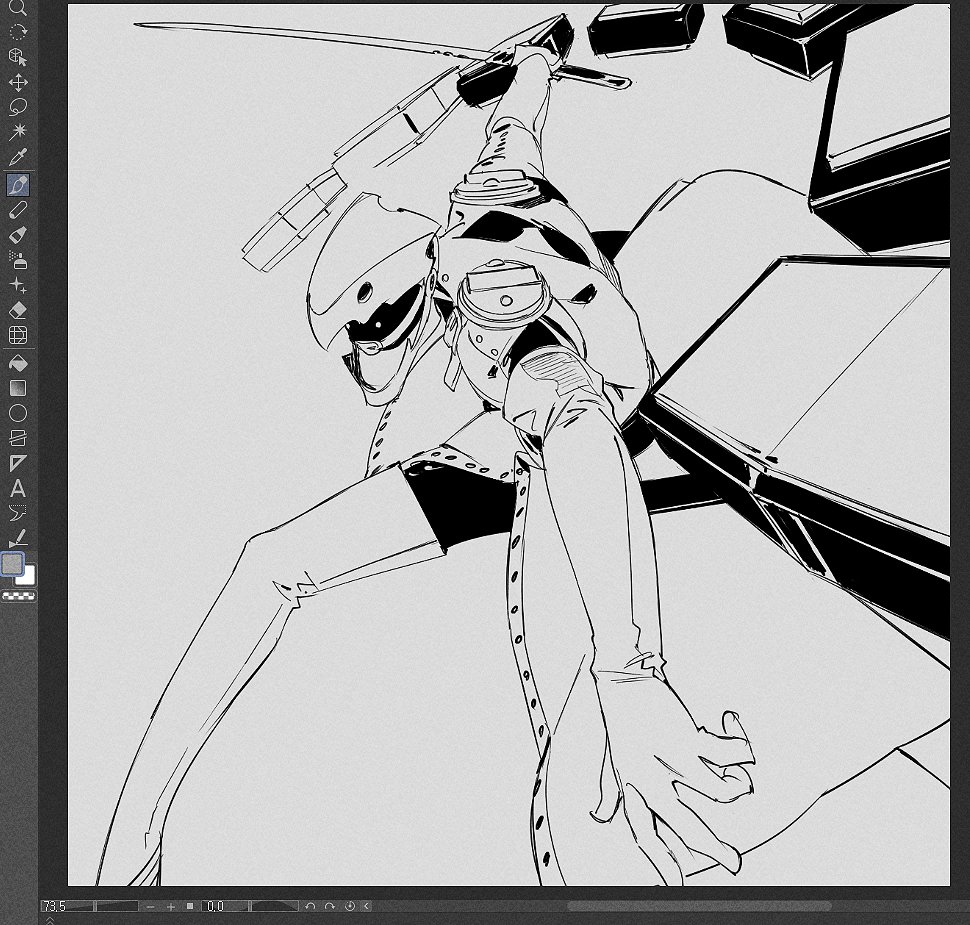Select the Pencil tool

point(18,210)
